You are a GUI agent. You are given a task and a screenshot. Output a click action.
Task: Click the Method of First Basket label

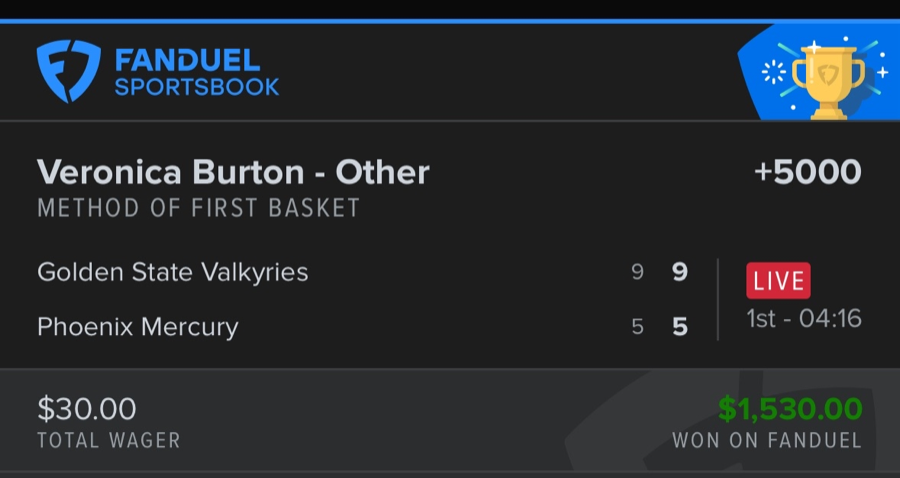pos(198,208)
